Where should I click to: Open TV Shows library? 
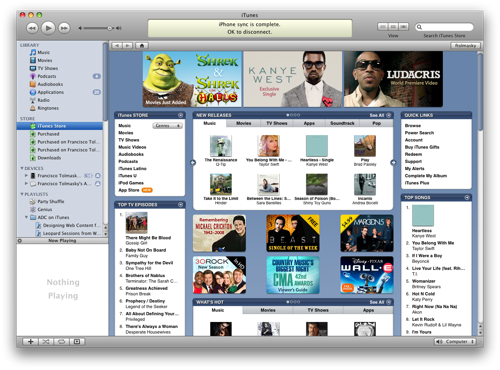[47, 68]
